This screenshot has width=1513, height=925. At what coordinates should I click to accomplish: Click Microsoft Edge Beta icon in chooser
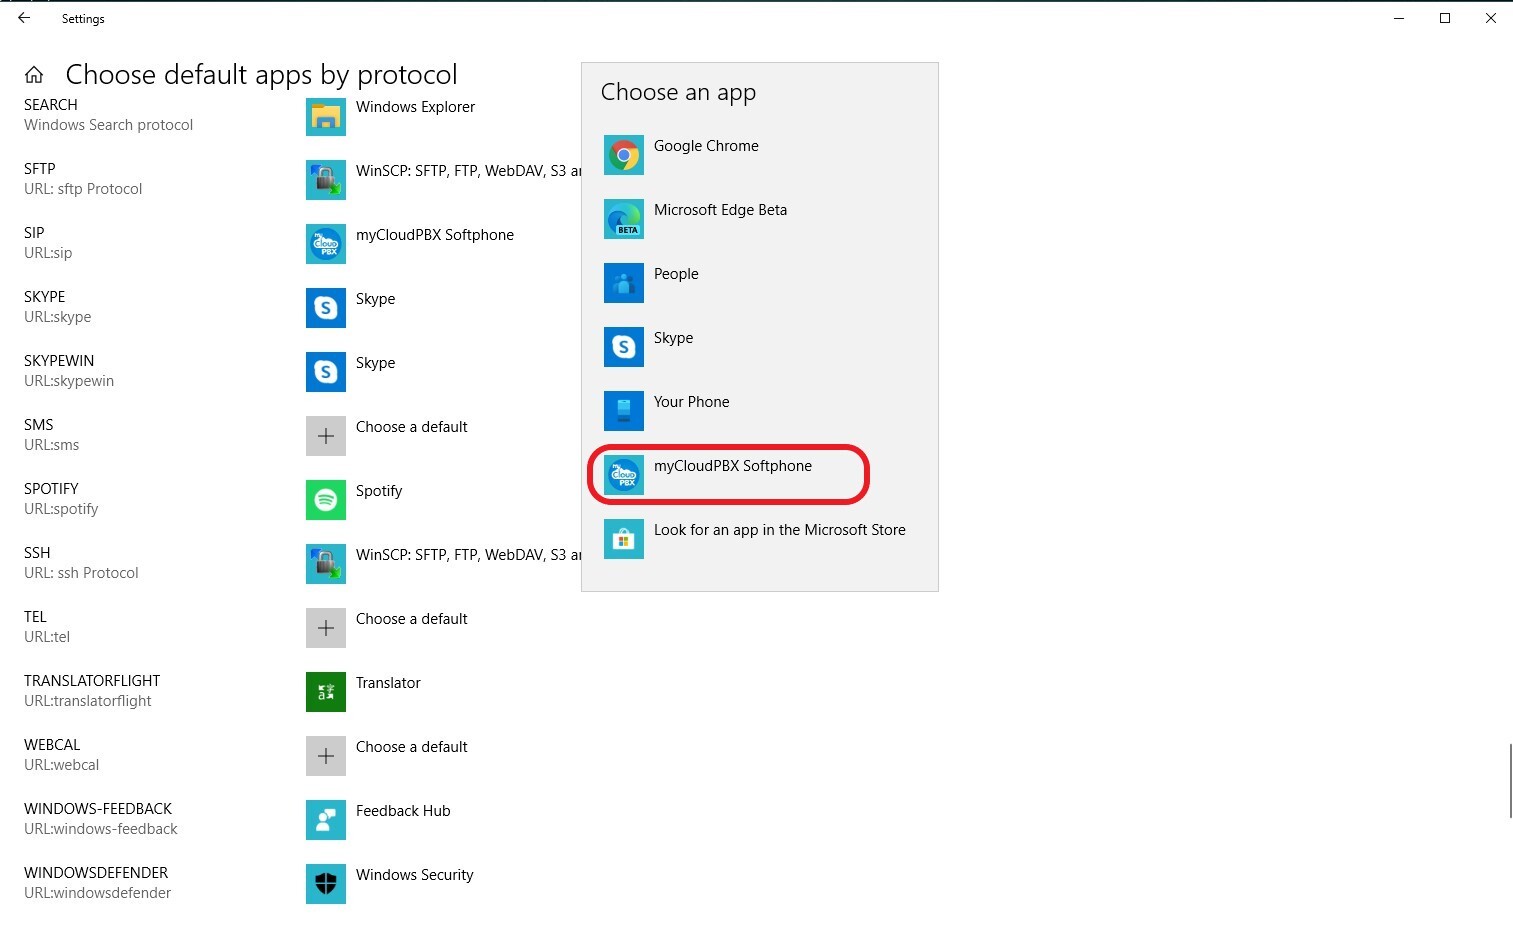tap(624, 219)
